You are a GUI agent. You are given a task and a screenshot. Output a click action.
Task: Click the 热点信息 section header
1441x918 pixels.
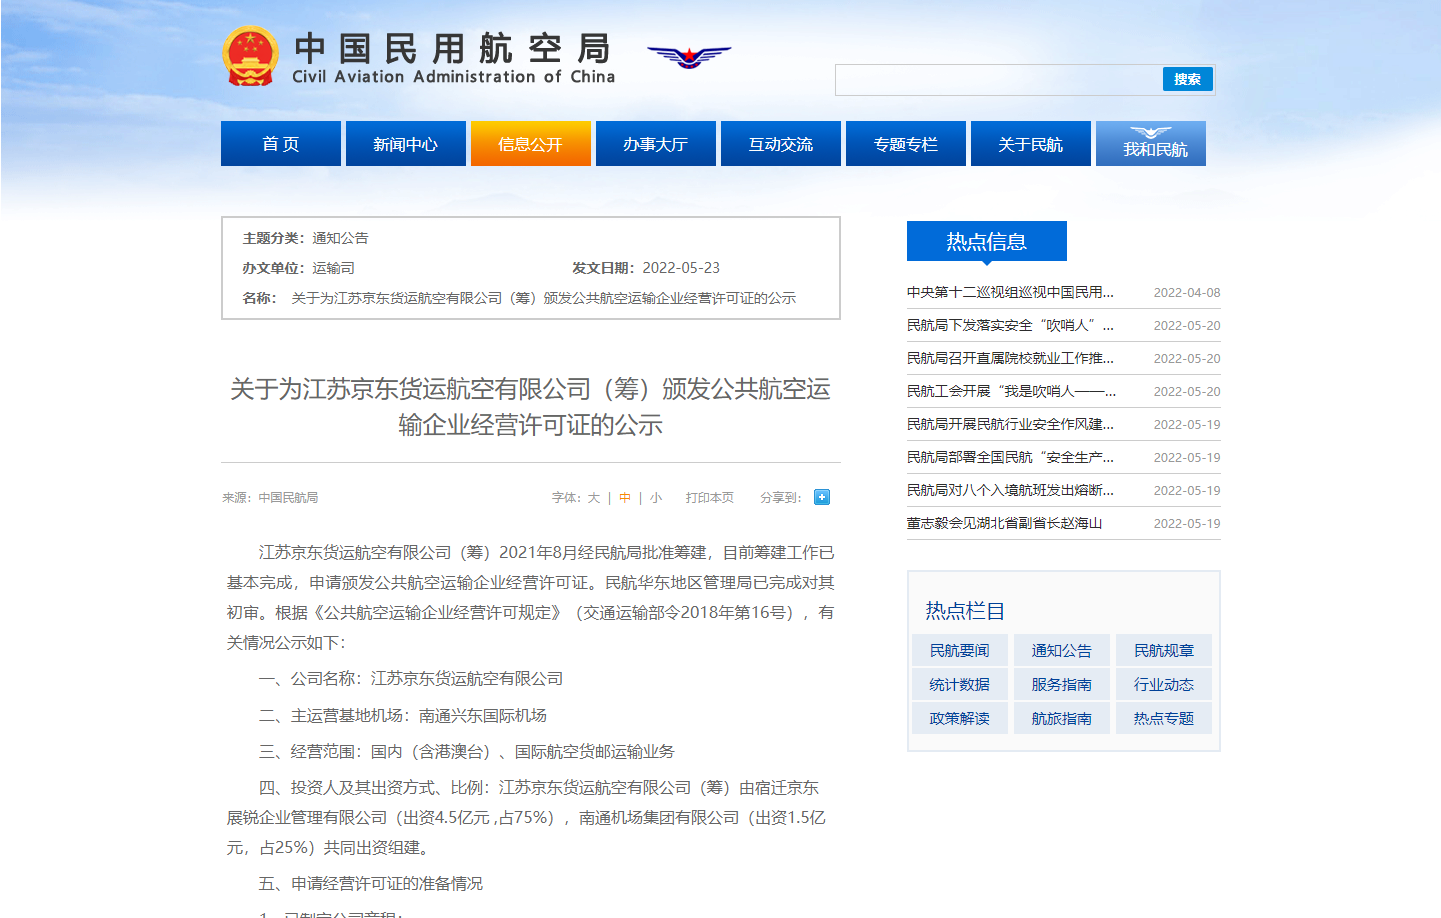[x=986, y=241]
